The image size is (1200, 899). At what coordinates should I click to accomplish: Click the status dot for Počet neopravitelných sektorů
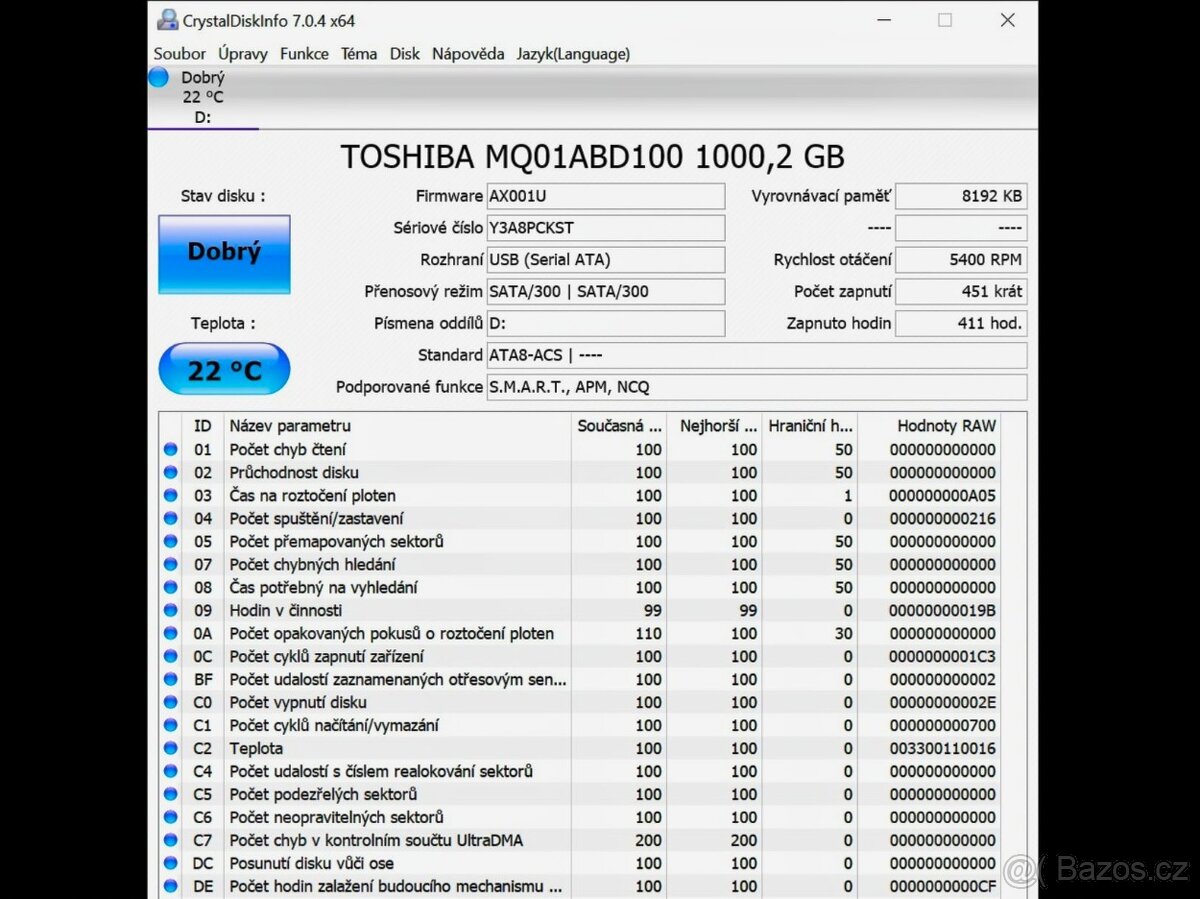(170, 817)
